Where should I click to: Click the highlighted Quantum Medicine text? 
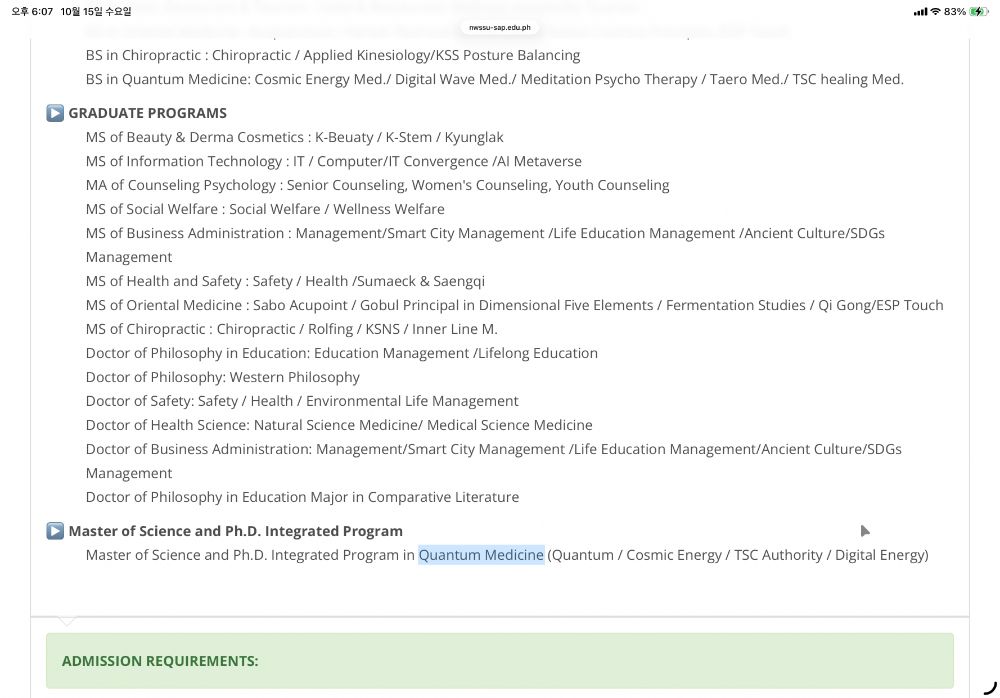click(x=481, y=555)
